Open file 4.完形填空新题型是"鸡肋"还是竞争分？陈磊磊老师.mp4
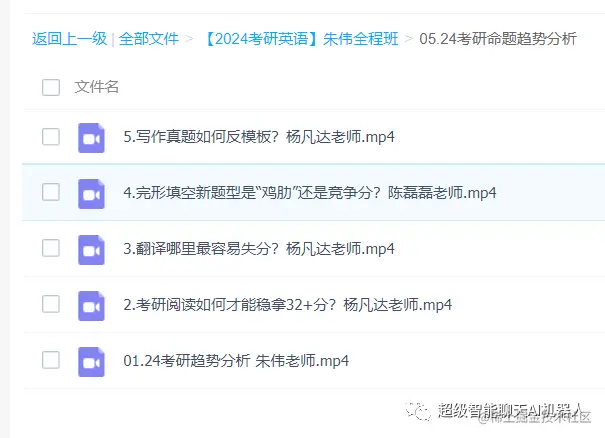Image resolution: width=605 pixels, height=438 pixels. 310,192
